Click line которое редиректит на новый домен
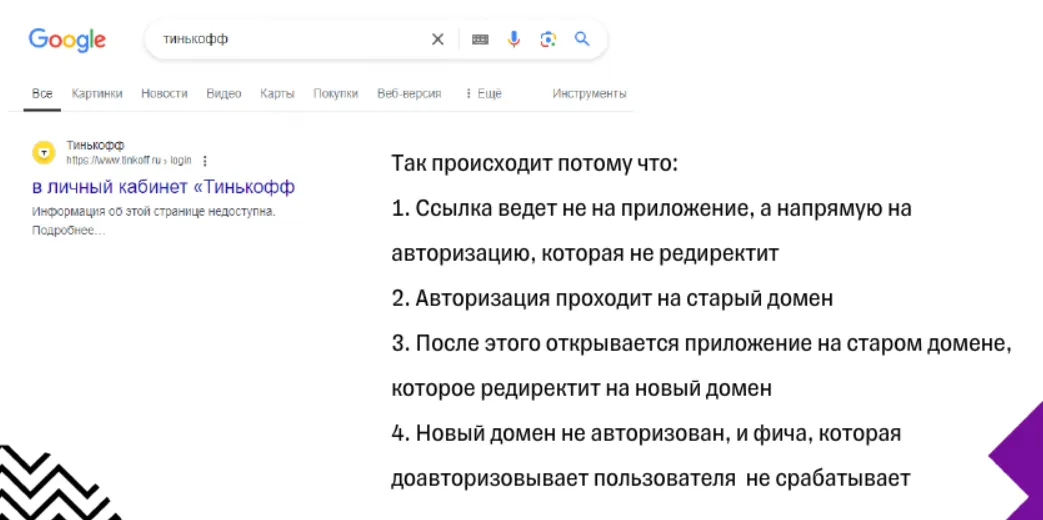This screenshot has width=1043, height=520. click(x=581, y=388)
